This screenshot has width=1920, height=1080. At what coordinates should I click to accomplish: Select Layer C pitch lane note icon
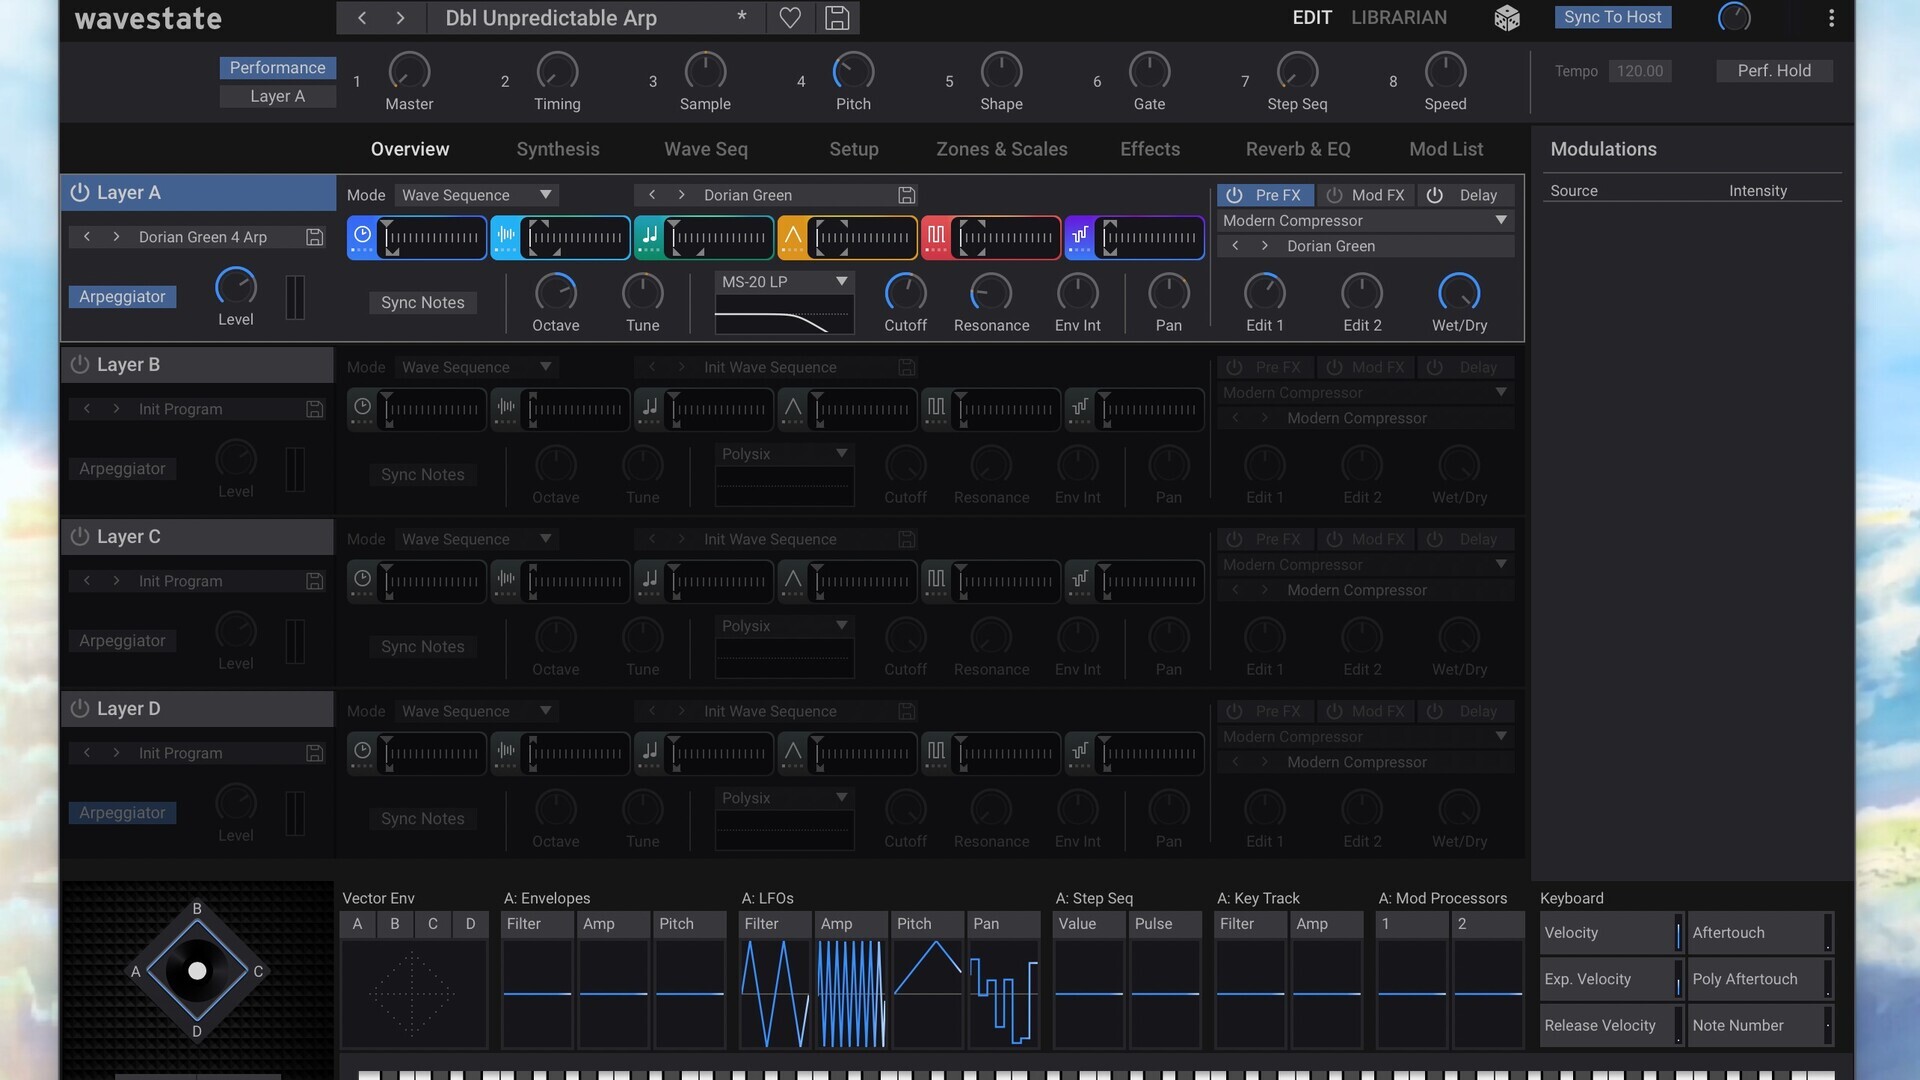650,580
